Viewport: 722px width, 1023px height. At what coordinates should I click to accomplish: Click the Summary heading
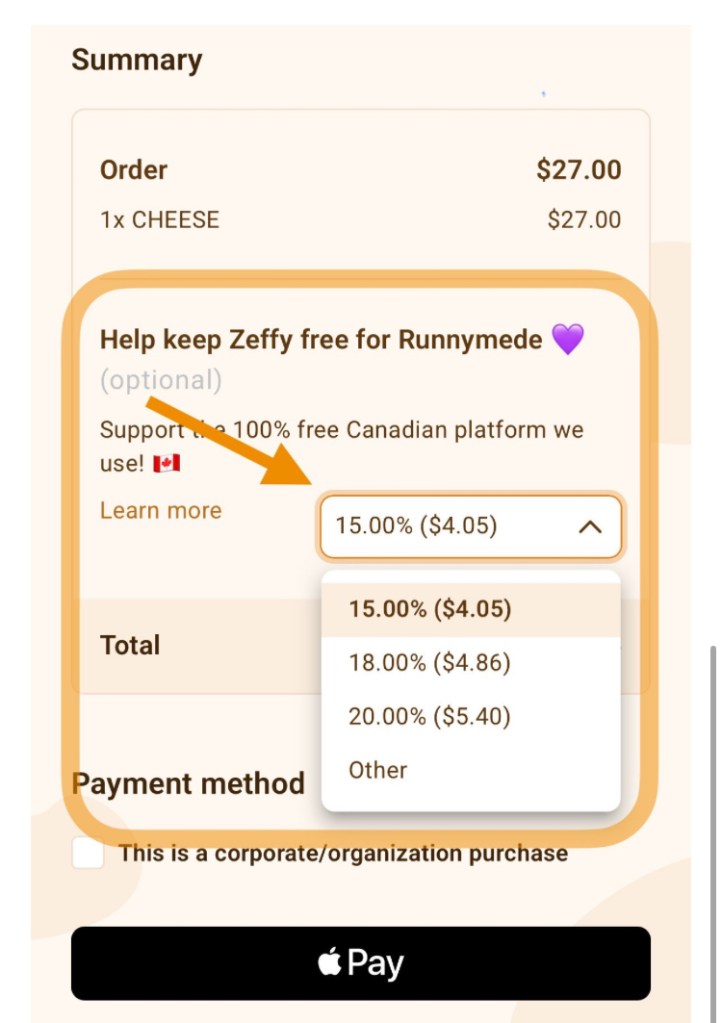[136, 60]
